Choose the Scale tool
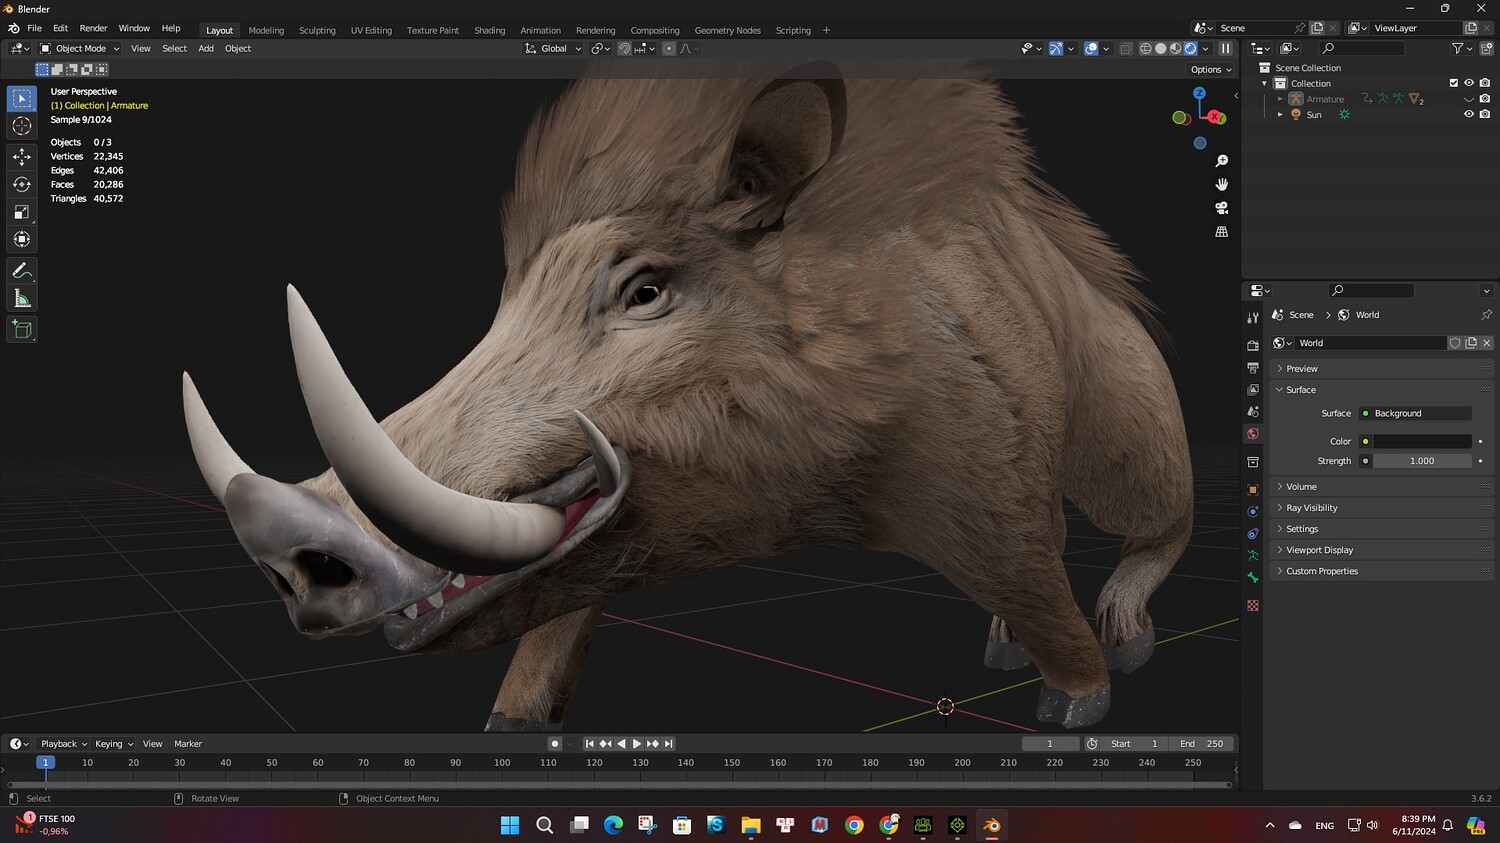The width and height of the screenshot is (1500, 843). [21, 212]
